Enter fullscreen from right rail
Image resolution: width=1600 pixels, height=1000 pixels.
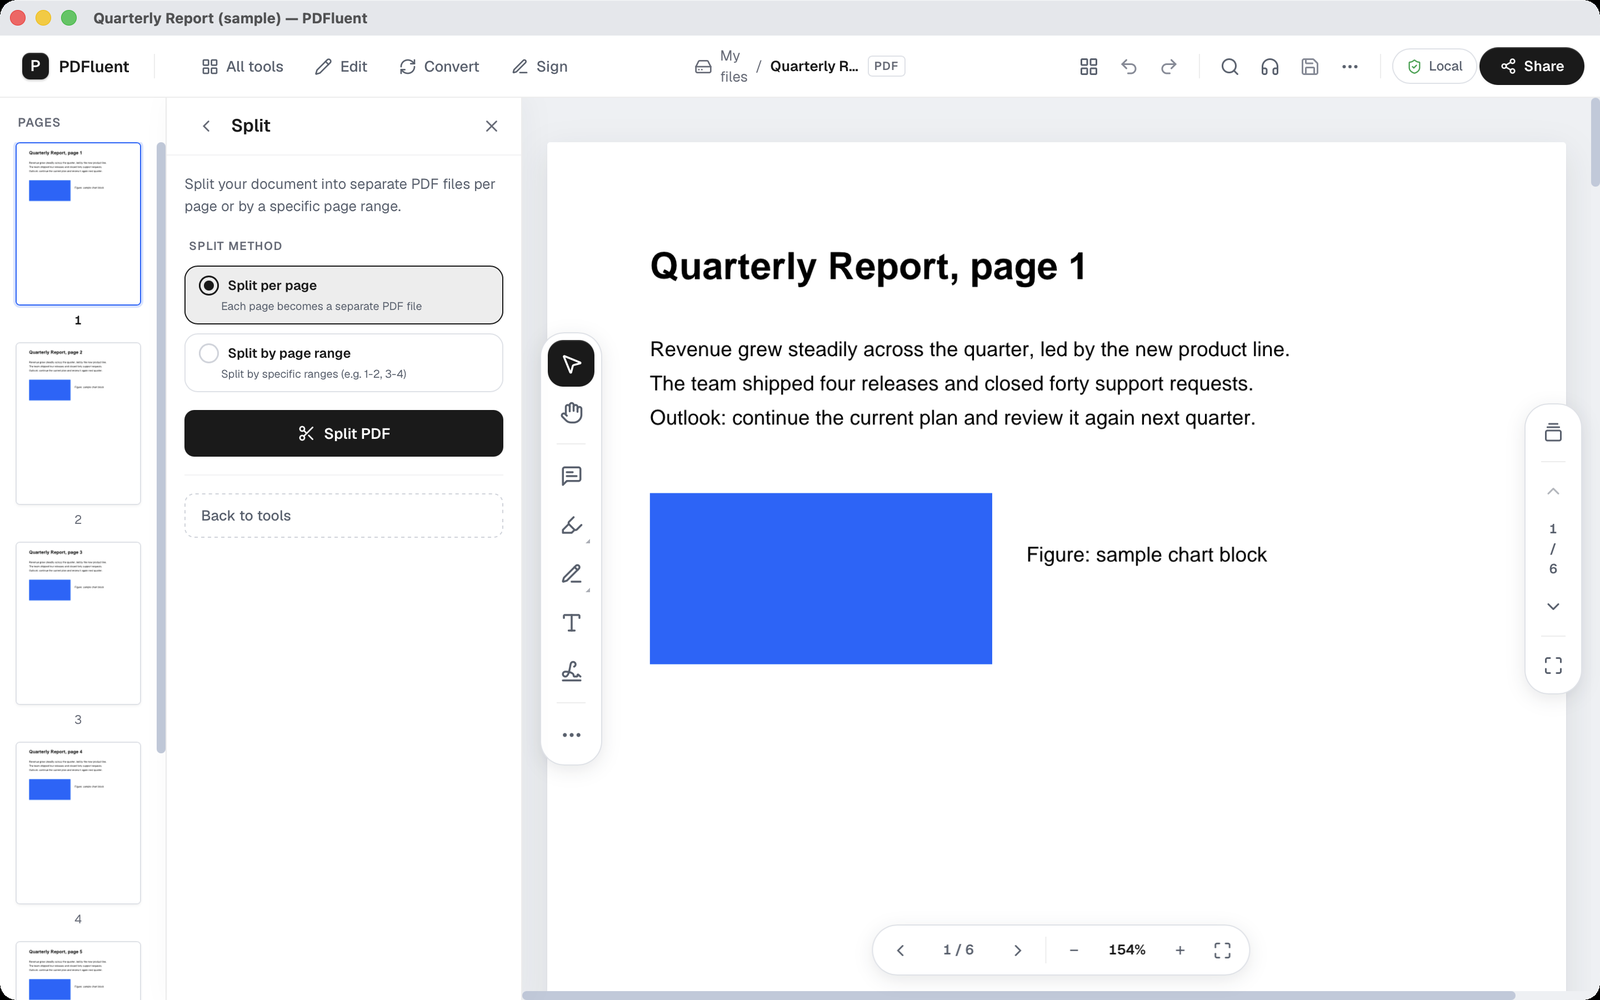coord(1553,666)
